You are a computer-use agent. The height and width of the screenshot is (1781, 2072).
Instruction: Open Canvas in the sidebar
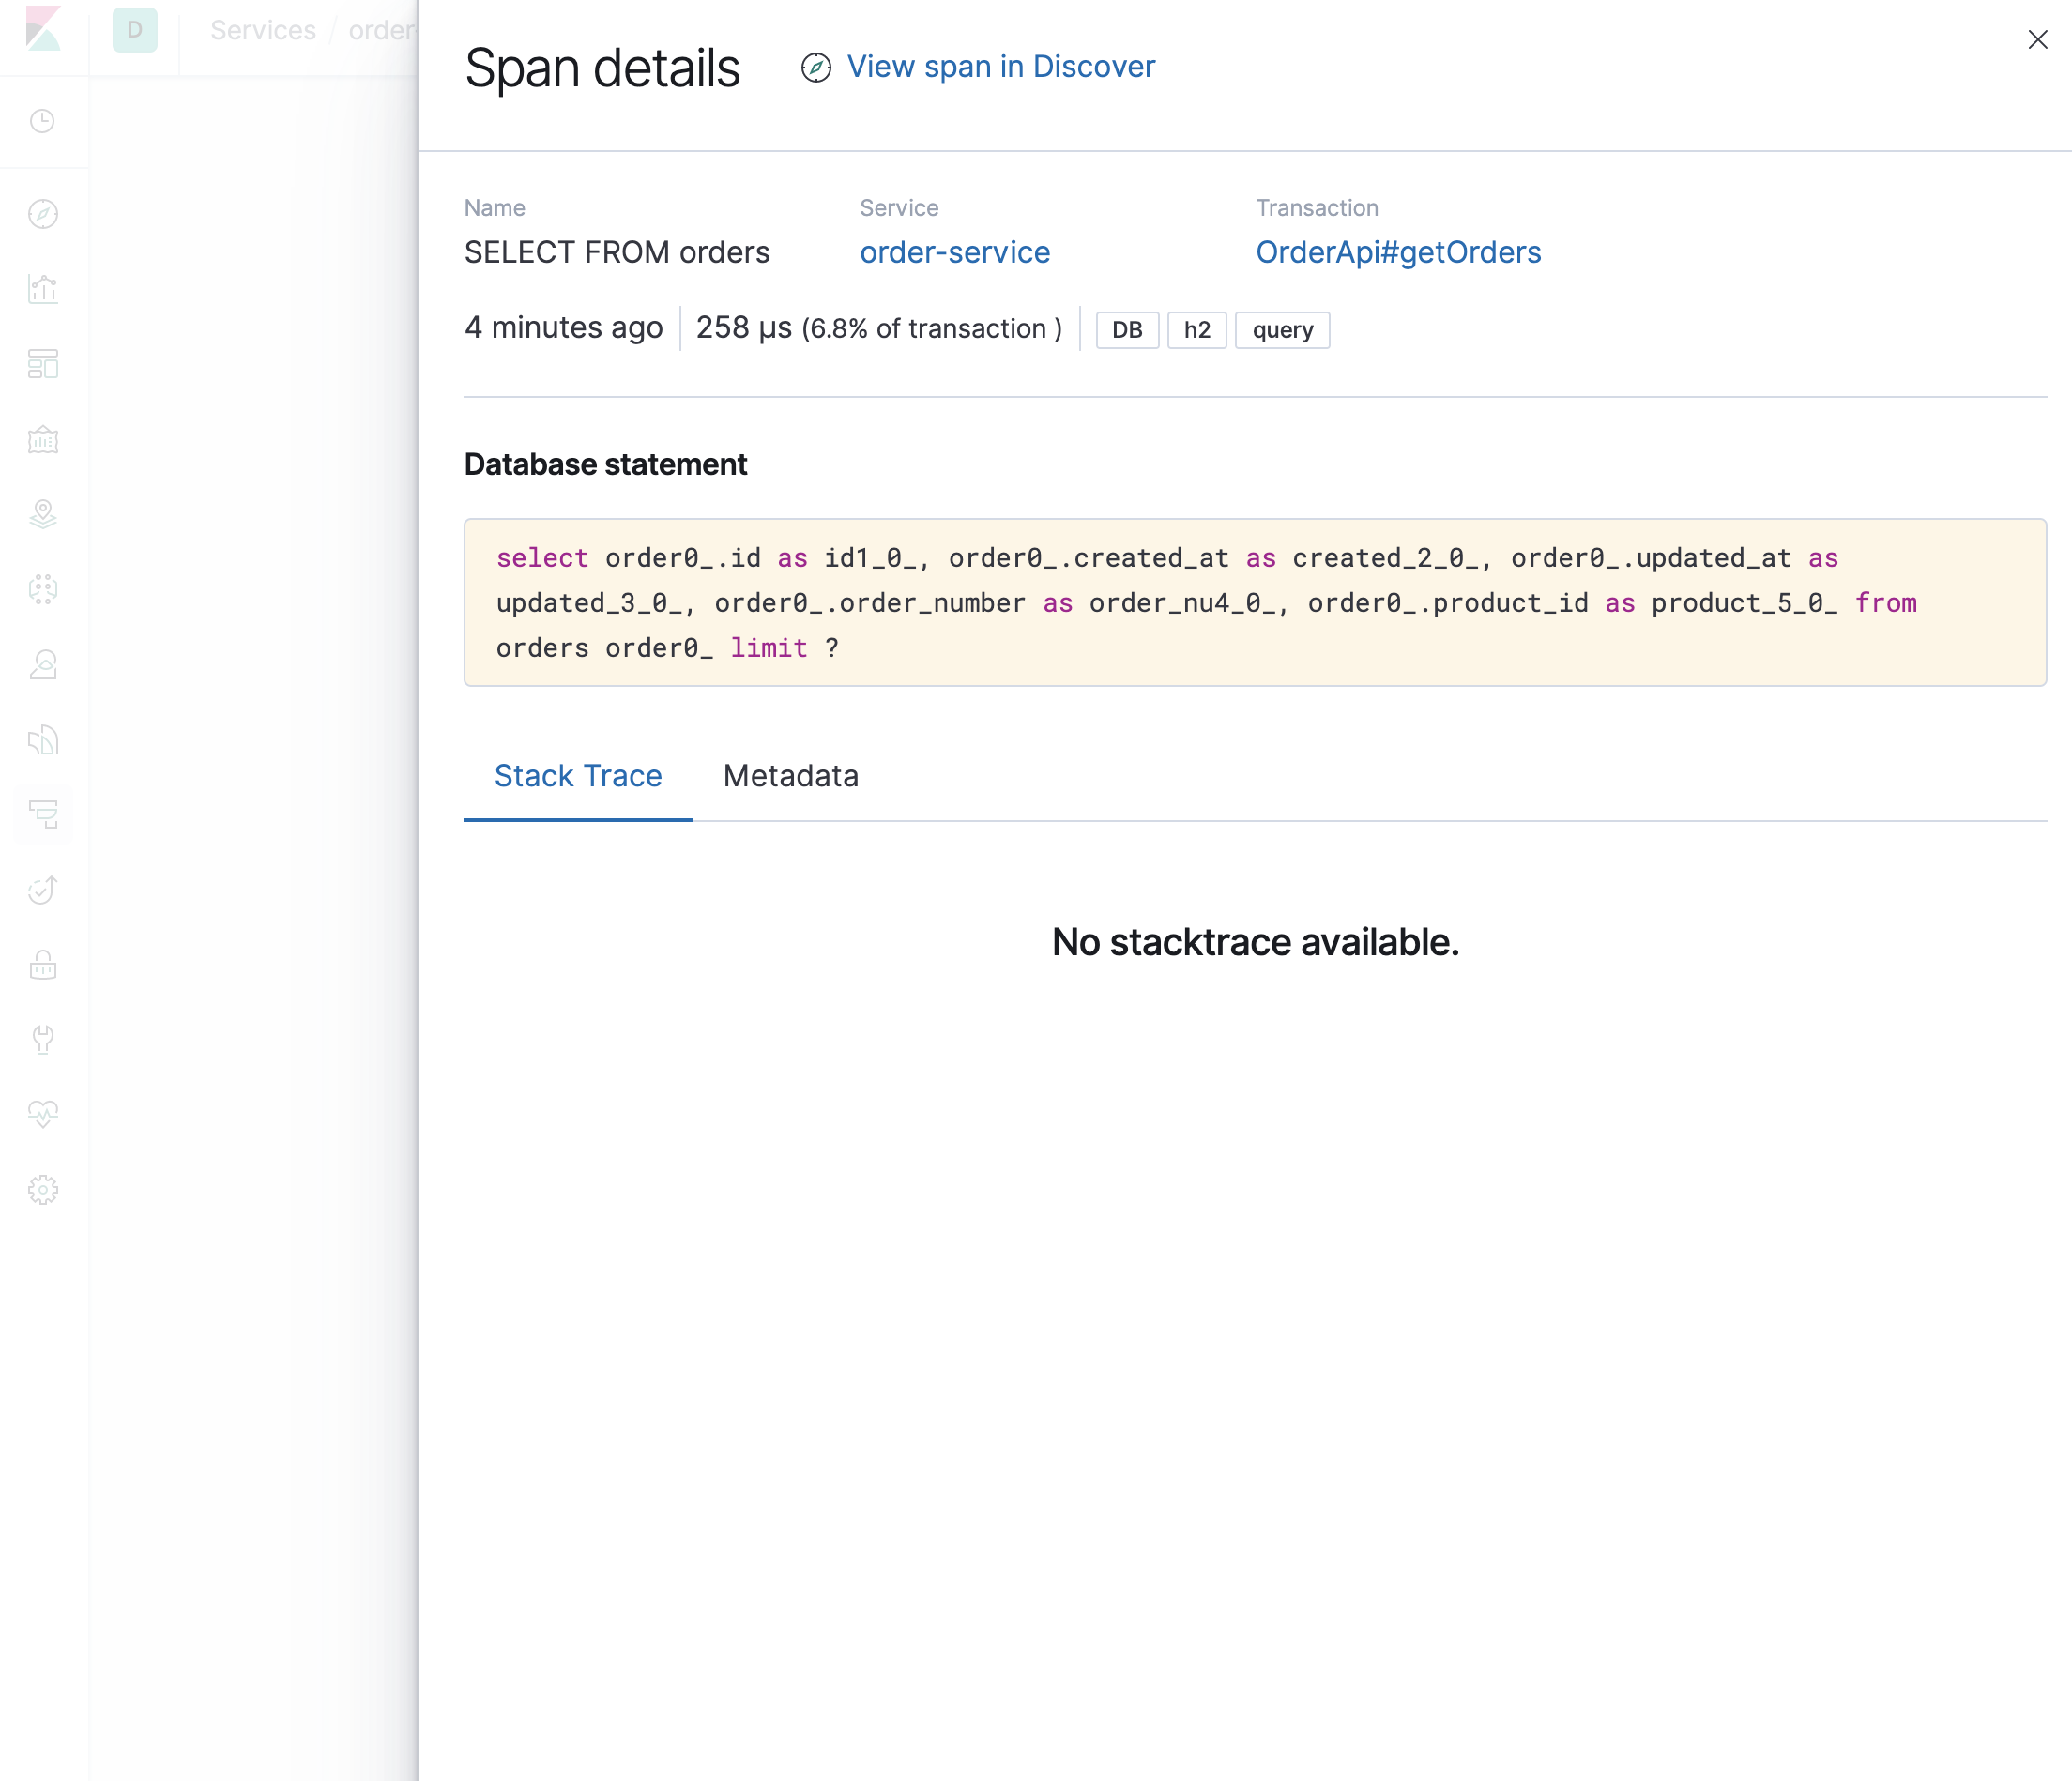point(43,439)
